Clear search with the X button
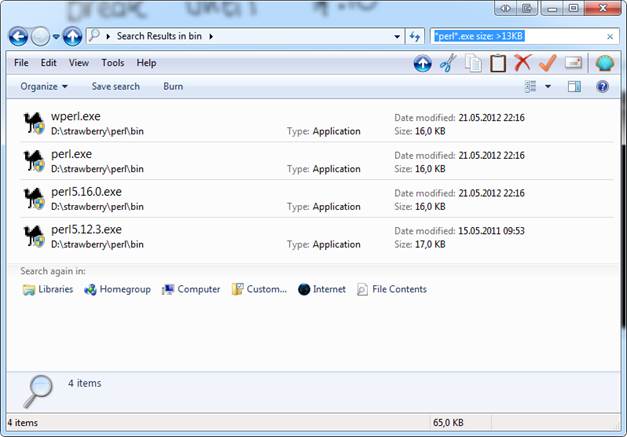Viewport: 627px width, 437px height. [x=610, y=37]
